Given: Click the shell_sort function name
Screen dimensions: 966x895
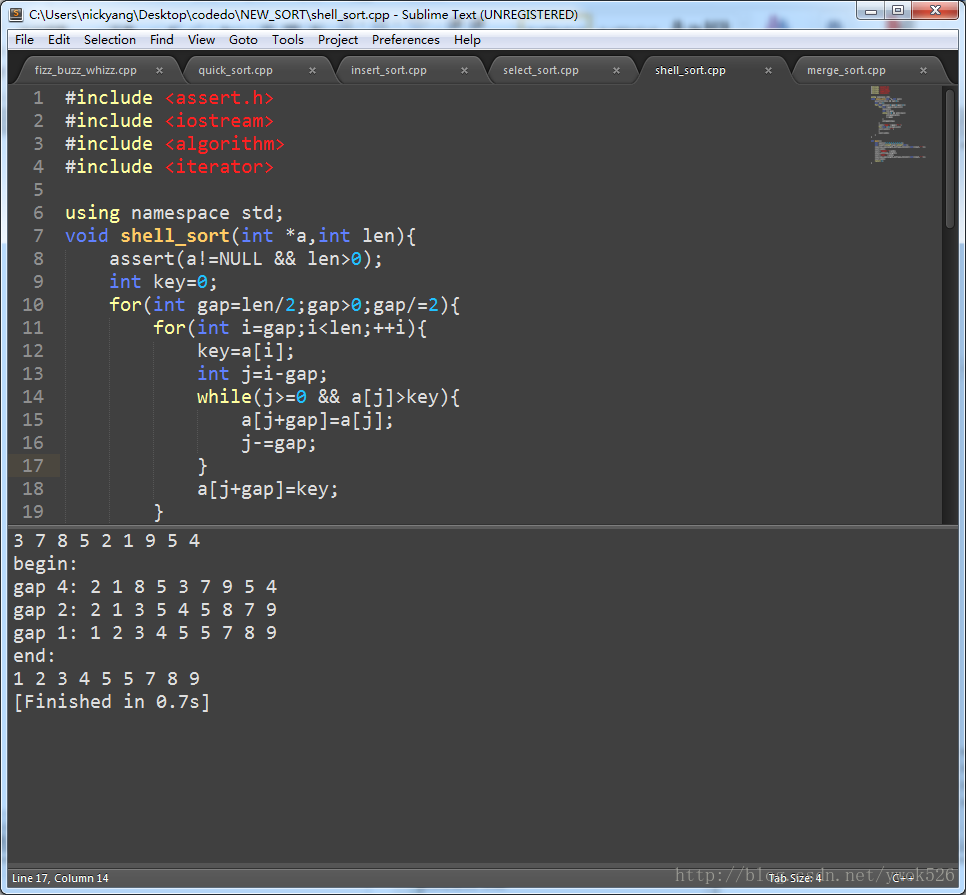Looking at the screenshot, I should point(175,236).
